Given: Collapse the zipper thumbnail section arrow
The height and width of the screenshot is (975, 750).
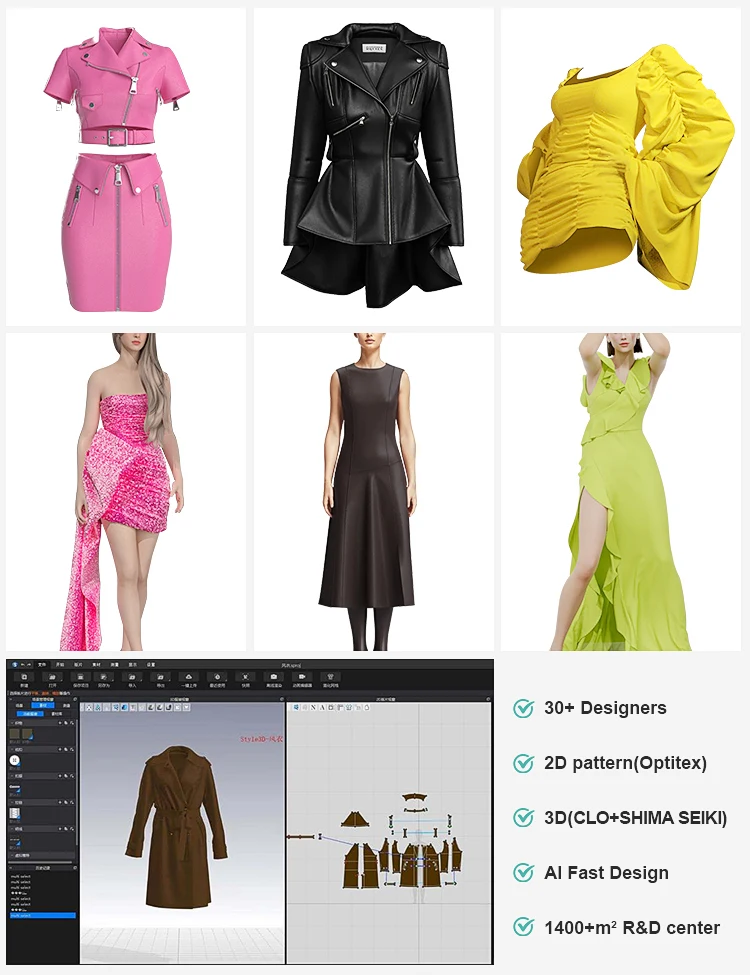Looking at the screenshot, I should tap(12, 802).
